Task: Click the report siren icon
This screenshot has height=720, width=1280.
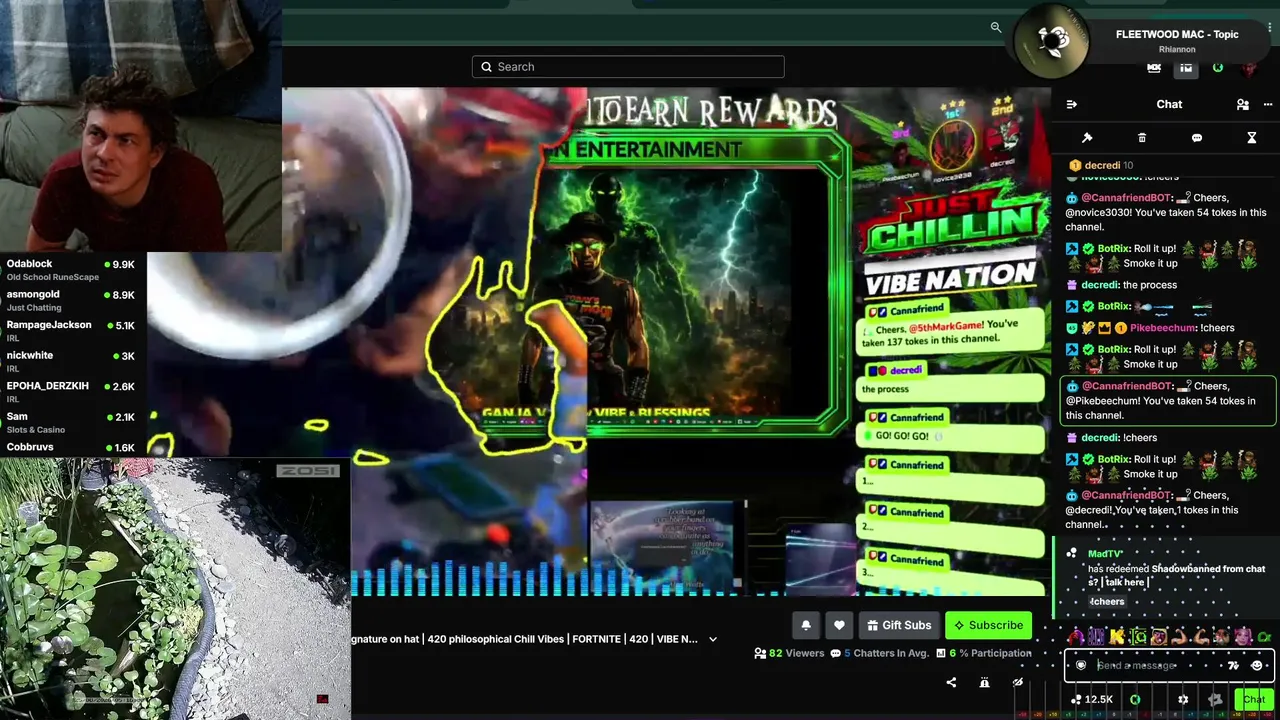Action: (984, 682)
